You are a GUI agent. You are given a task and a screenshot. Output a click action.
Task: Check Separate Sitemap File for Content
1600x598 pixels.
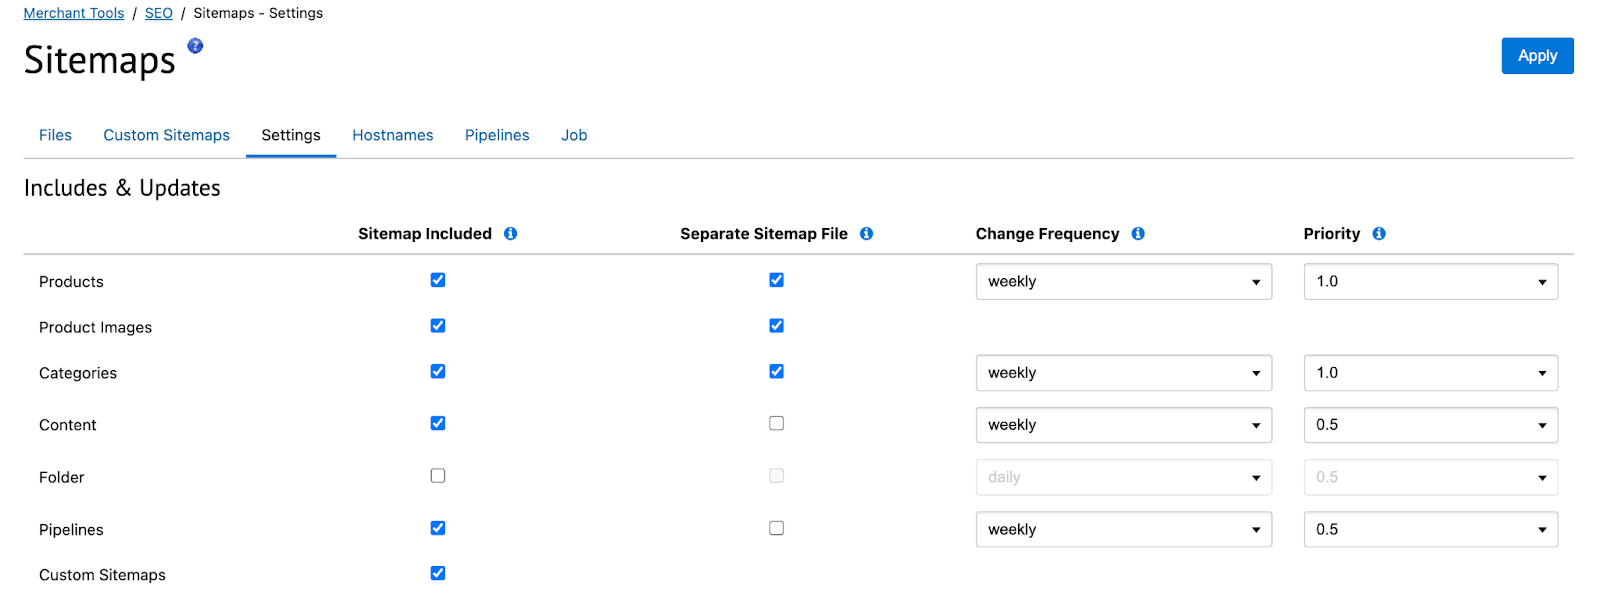(x=776, y=423)
